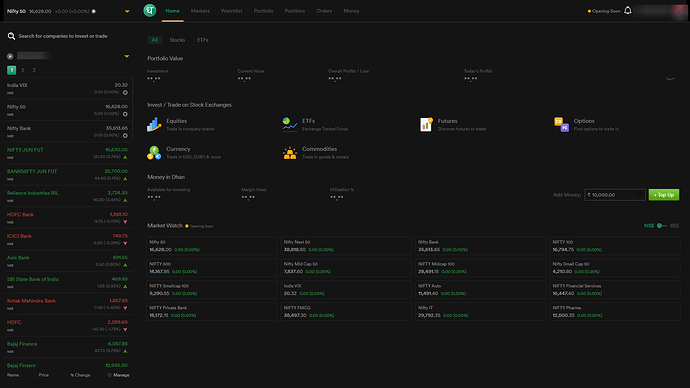This screenshot has width=690, height=388.
Task: Open the Markets tab
Action: point(200,11)
